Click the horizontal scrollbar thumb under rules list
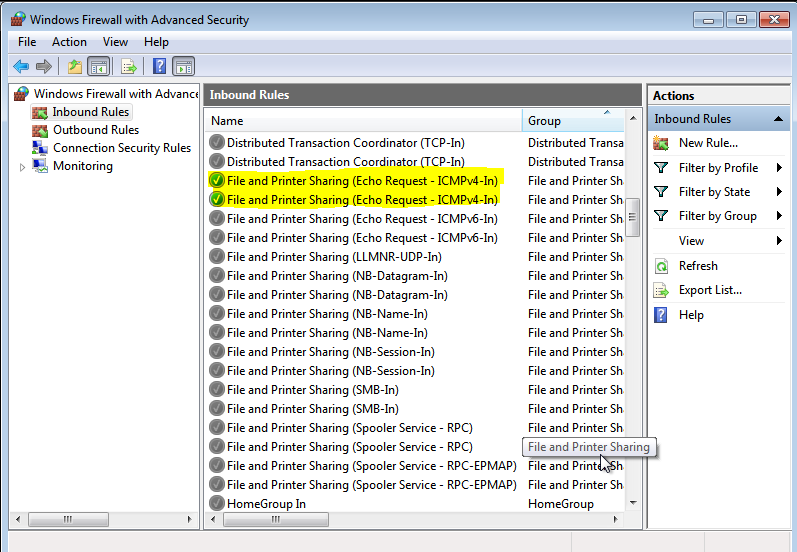The height and width of the screenshot is (552, 797). point(275,519)
